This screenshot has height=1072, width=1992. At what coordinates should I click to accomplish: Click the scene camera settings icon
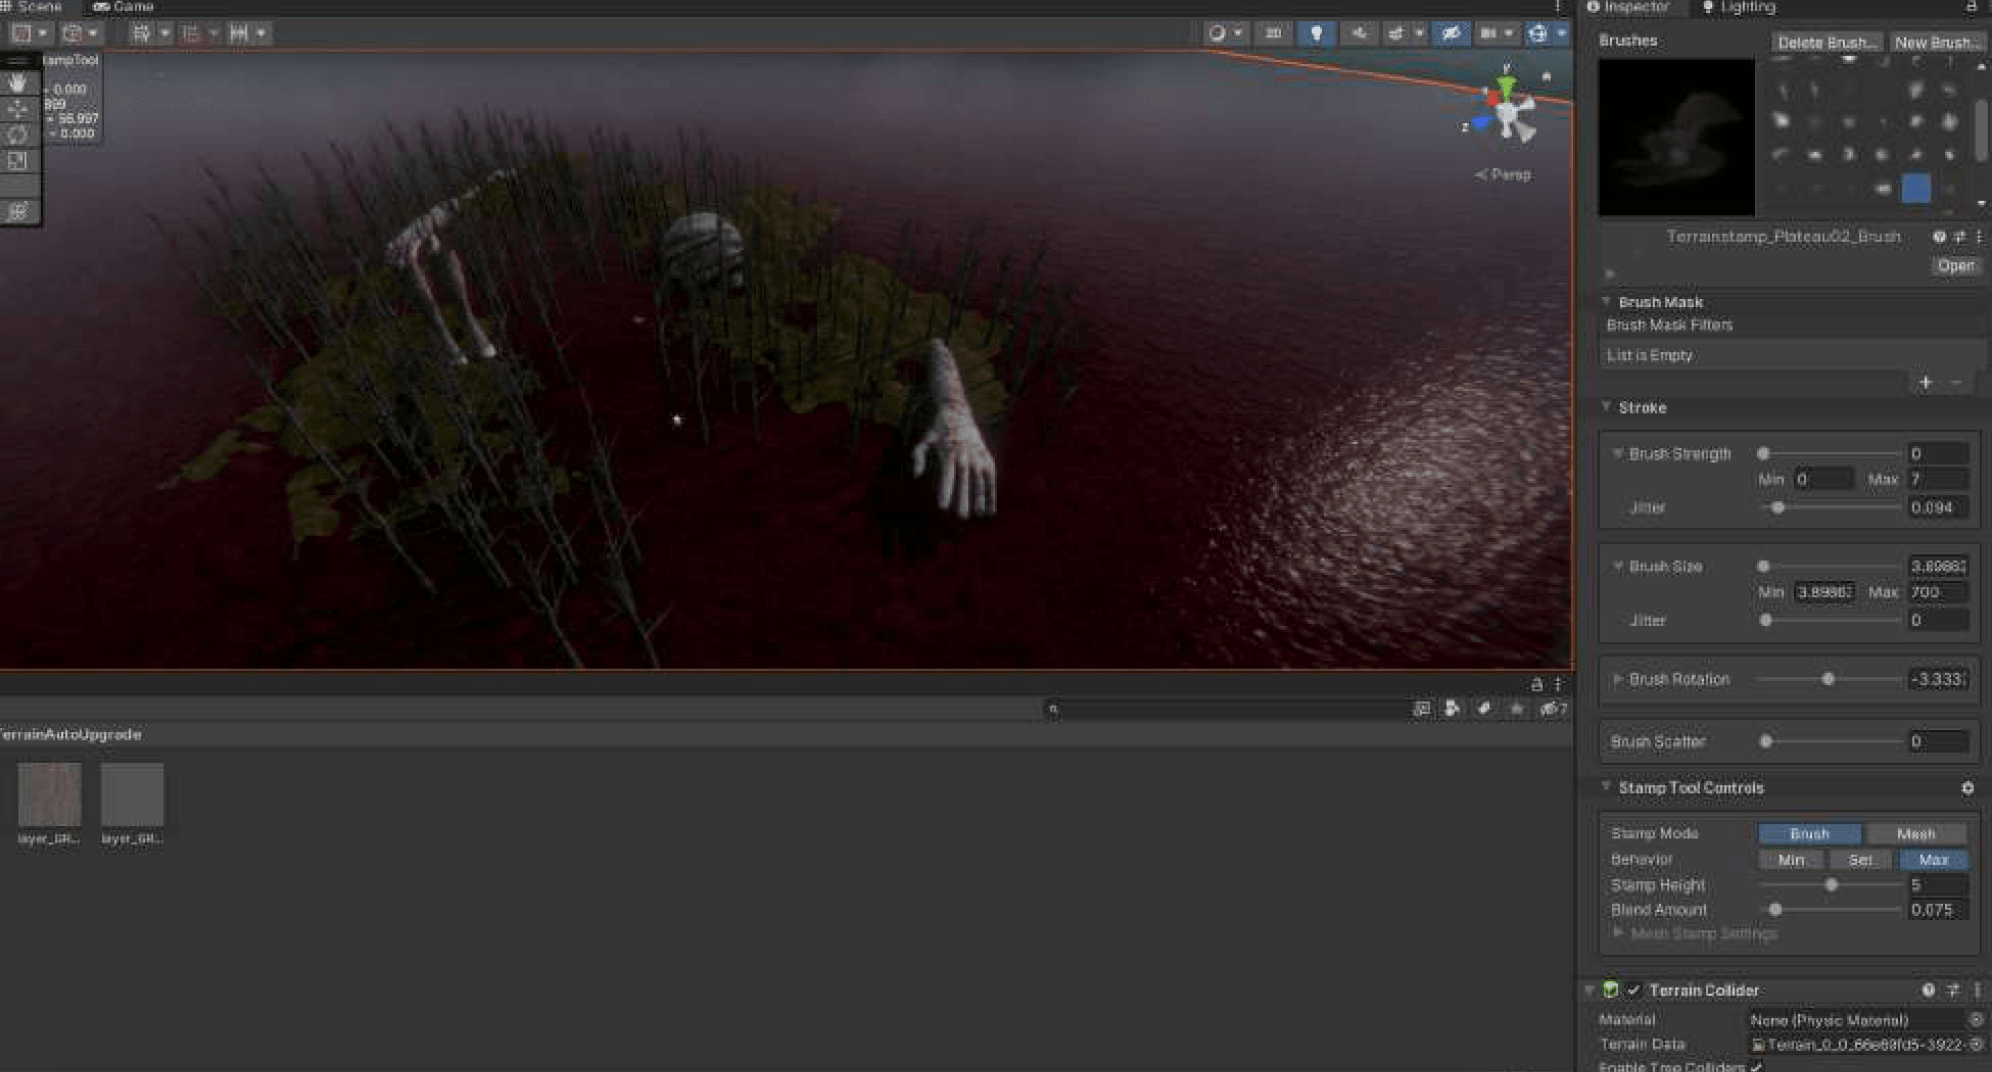1488,33
